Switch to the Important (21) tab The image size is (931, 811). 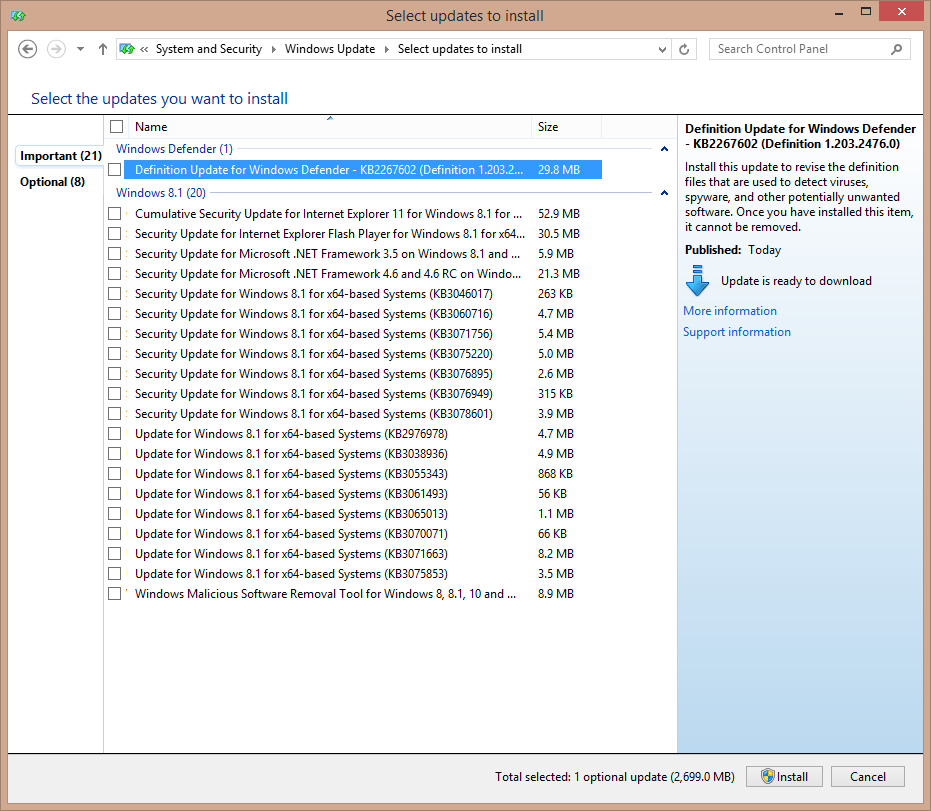61,156
